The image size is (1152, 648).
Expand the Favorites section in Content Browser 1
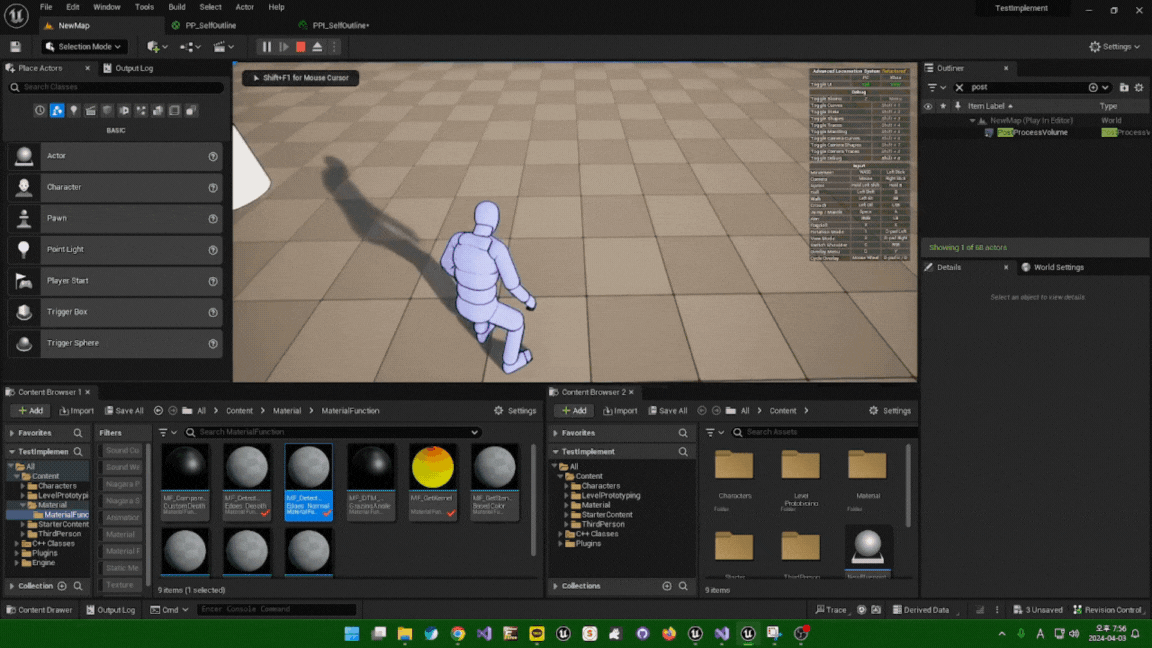[x=12, y=433]
